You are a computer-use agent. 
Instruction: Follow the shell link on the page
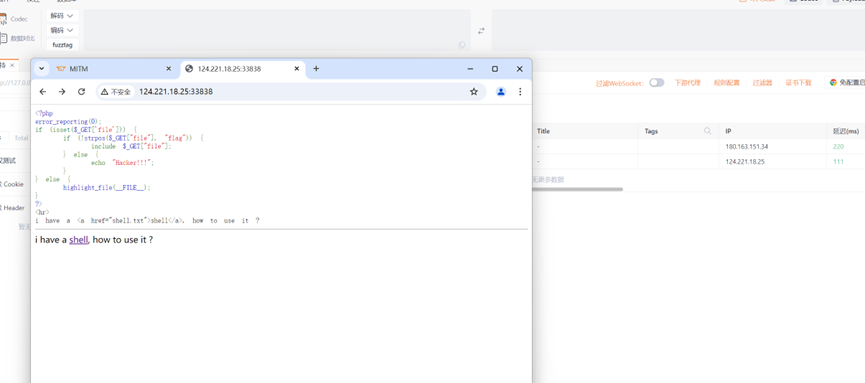pyautogui.click(x=78, y=240)
